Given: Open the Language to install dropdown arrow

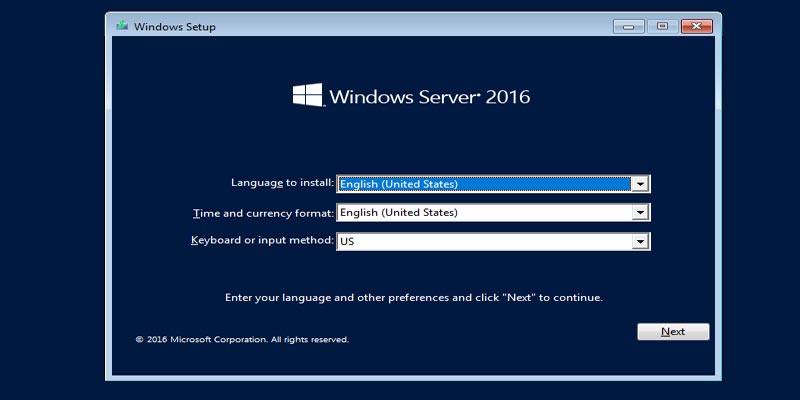Looking at the screenshot, I should [x=640, y=184].
